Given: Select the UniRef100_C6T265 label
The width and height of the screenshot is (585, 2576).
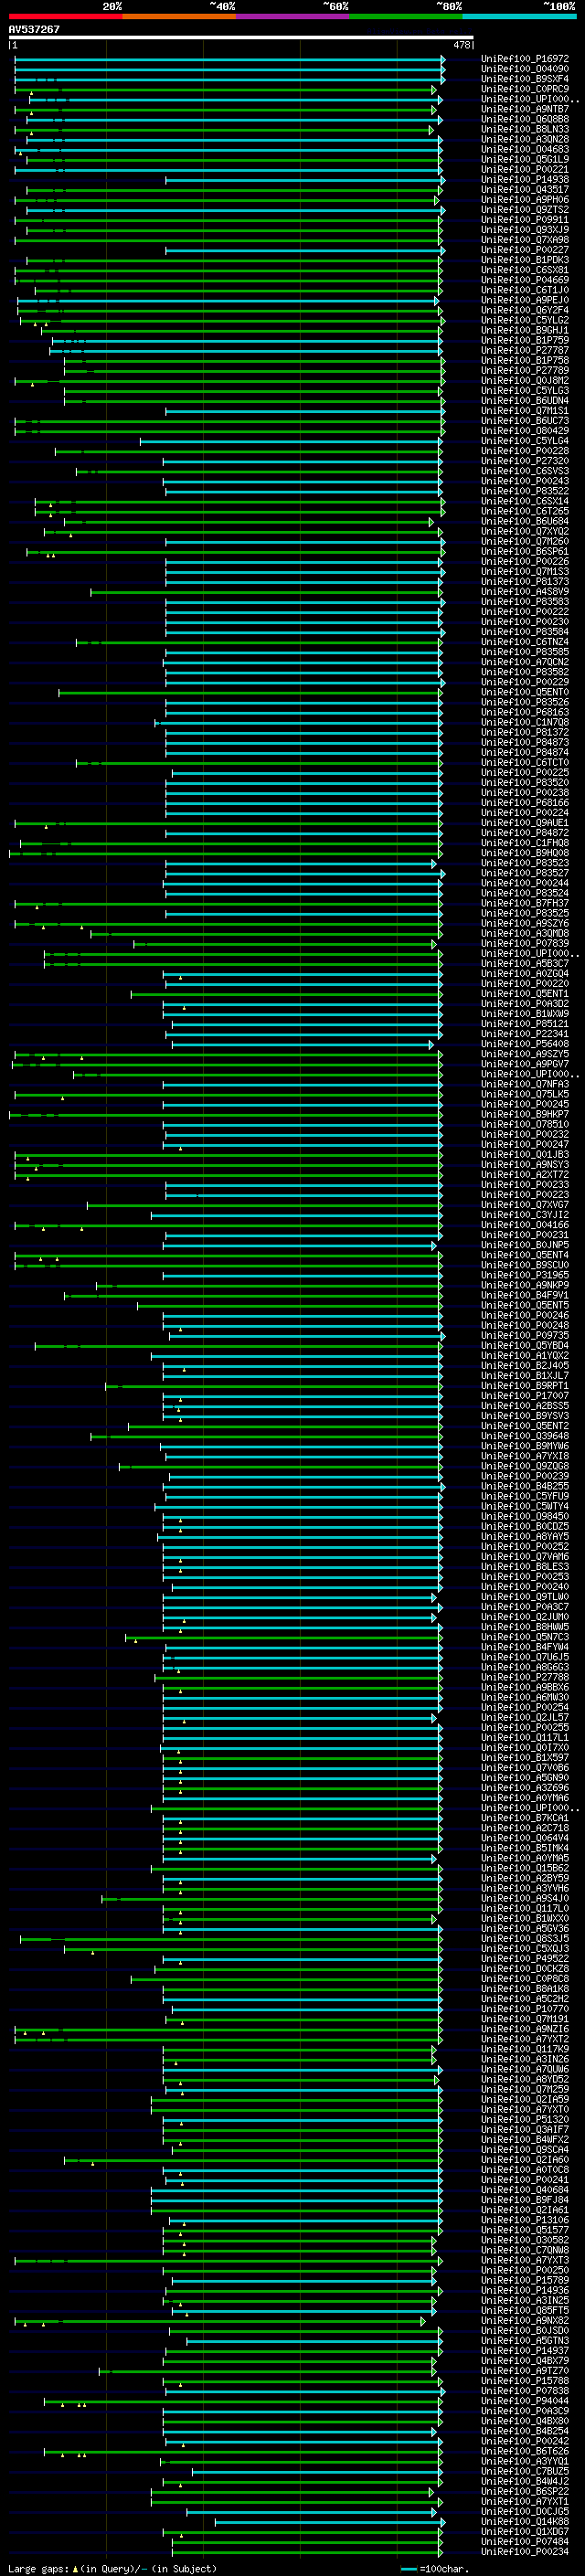Looking at the screenshot, I should pos(525,511).
